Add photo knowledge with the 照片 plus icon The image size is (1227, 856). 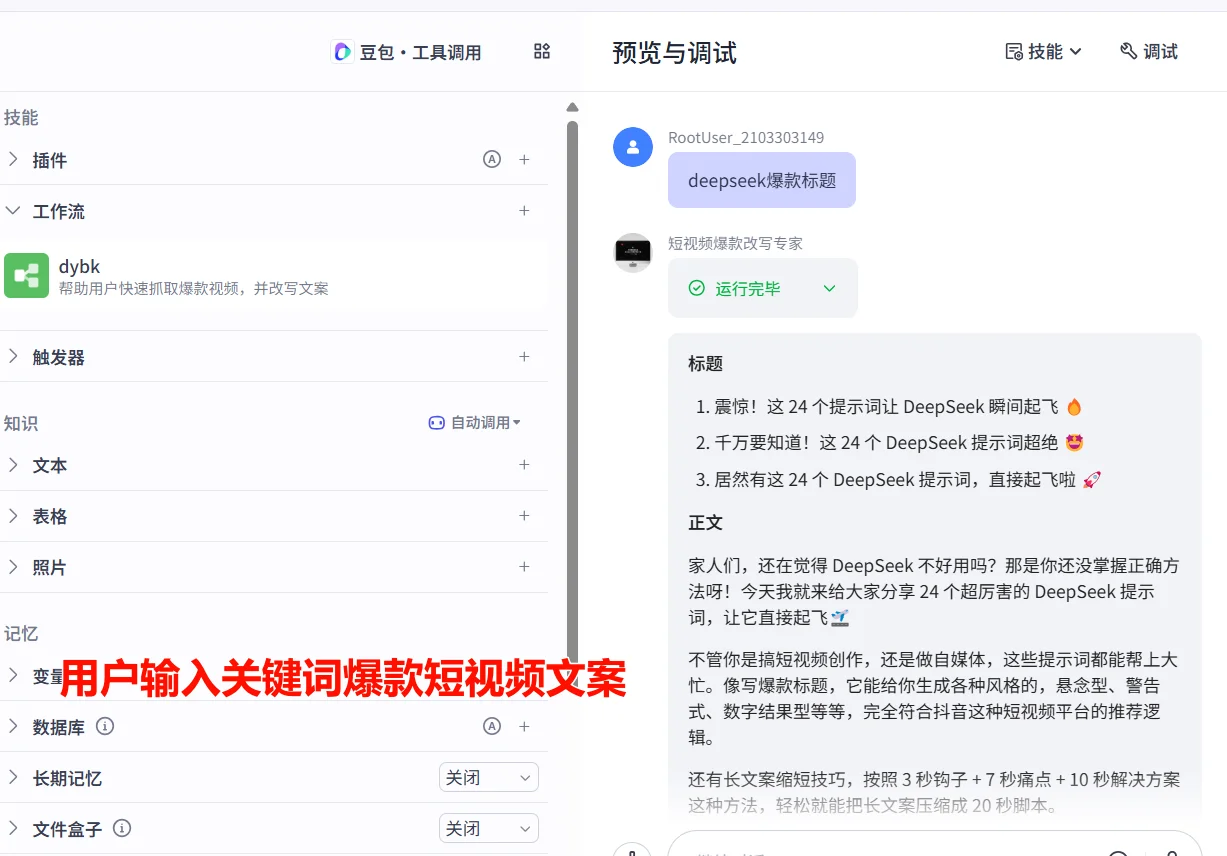point(524,567)
